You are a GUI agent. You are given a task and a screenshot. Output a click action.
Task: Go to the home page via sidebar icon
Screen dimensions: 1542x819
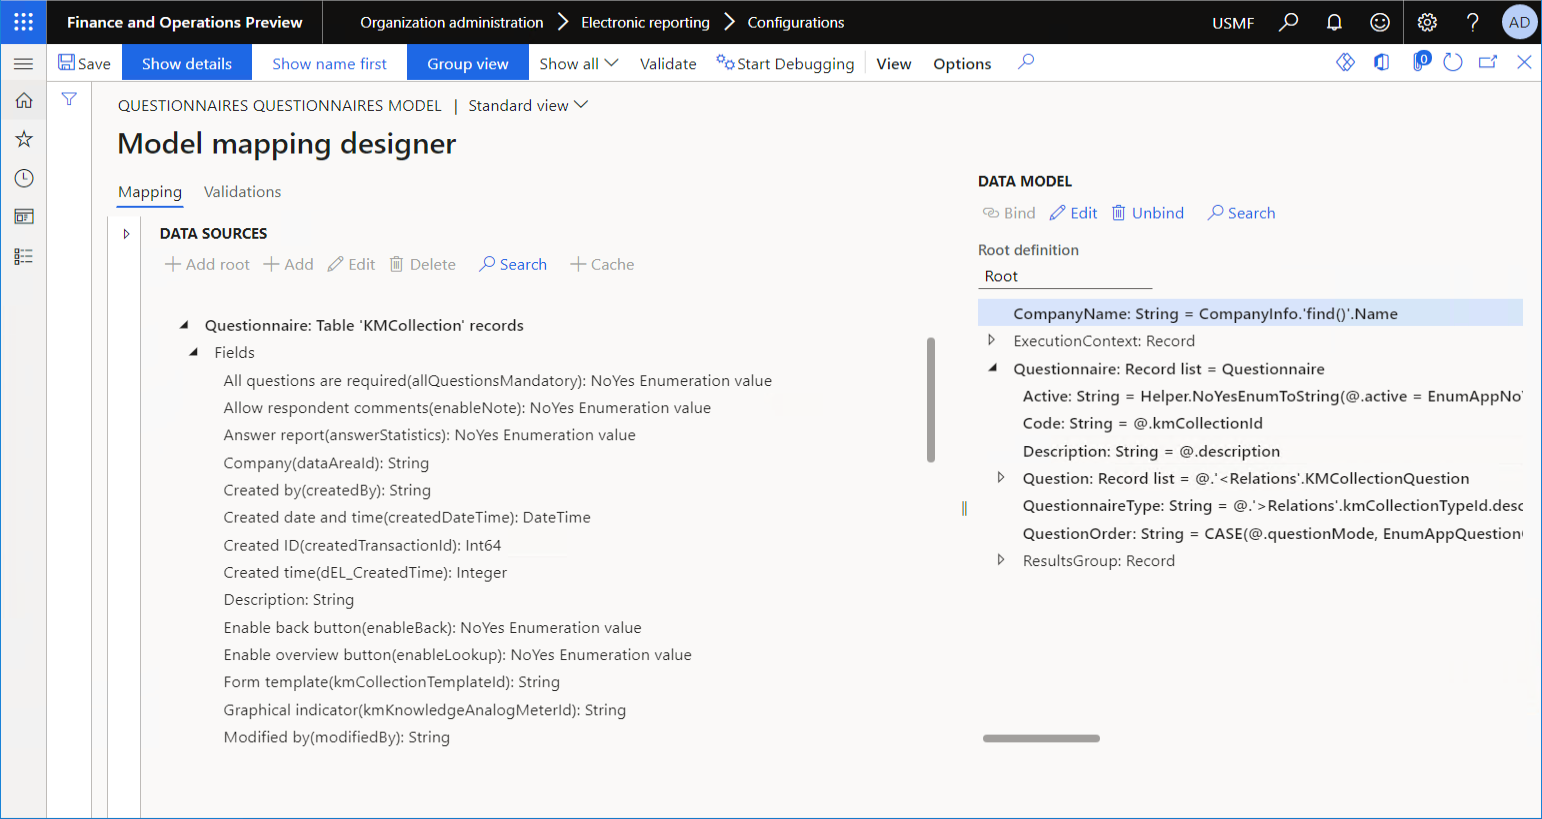22,100
